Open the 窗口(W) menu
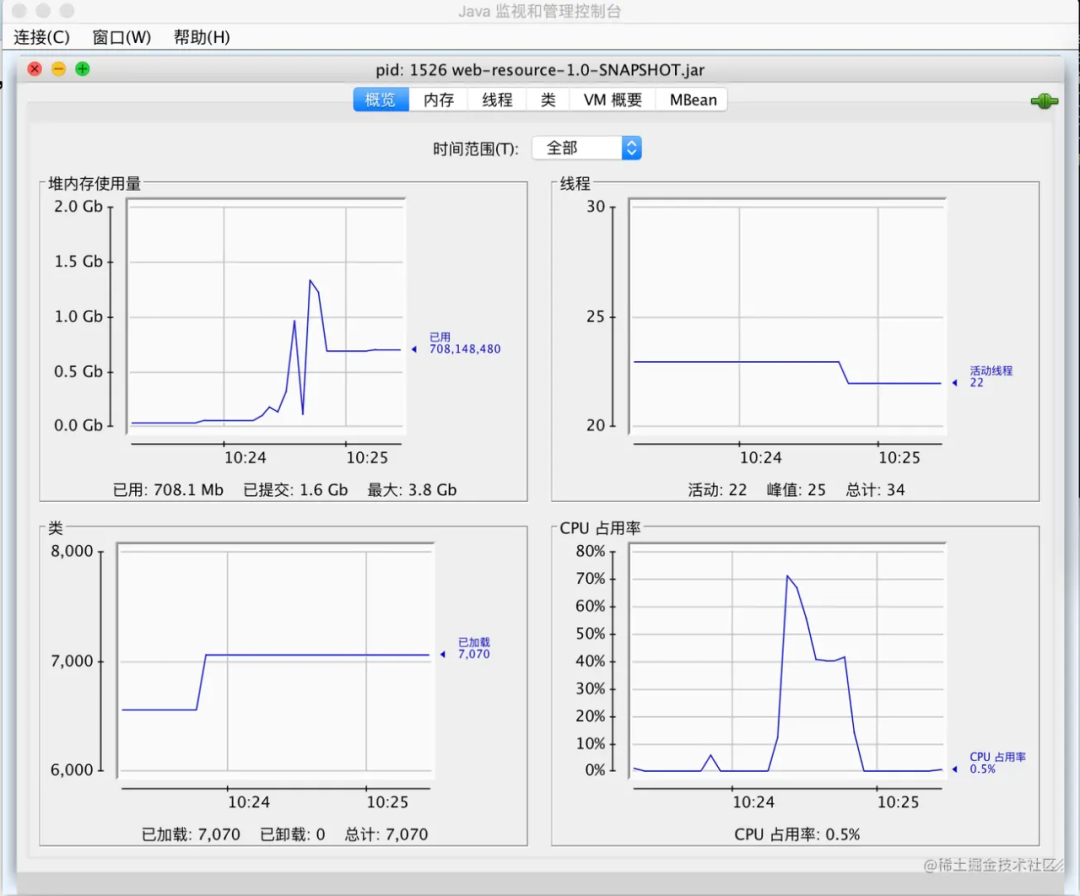 [121, 37]
